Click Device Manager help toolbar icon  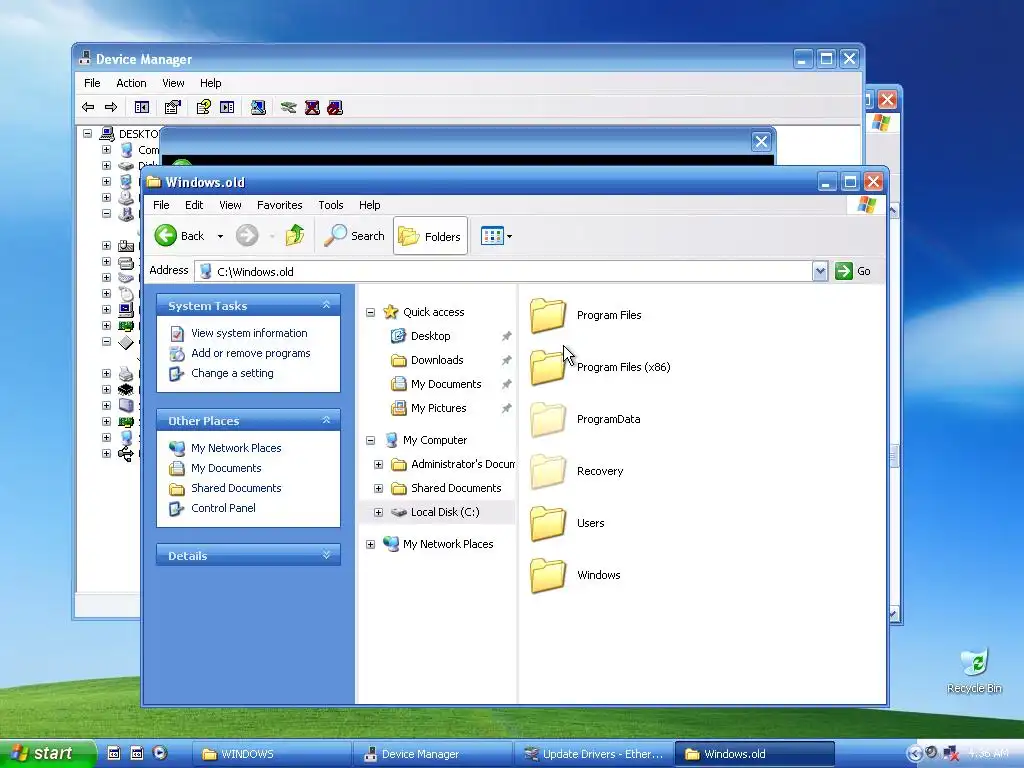(x=204, y=107)
